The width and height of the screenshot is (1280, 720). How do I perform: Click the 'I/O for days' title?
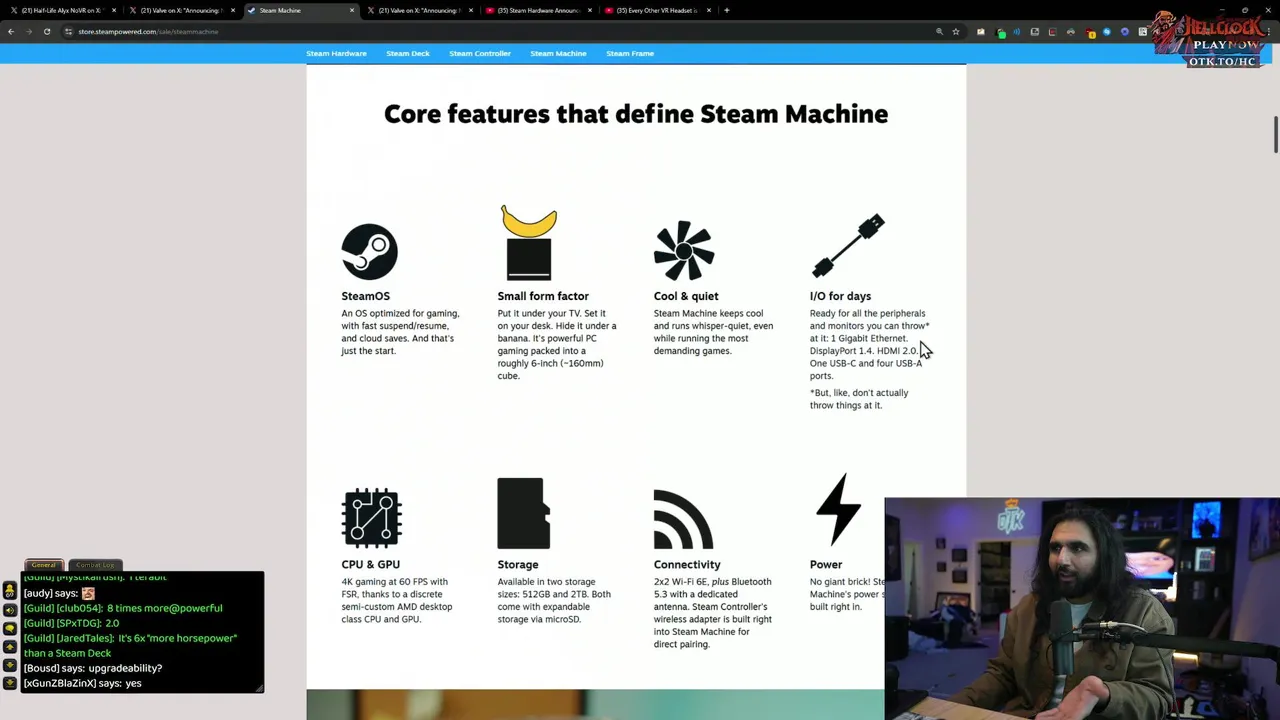pos(840,296)
